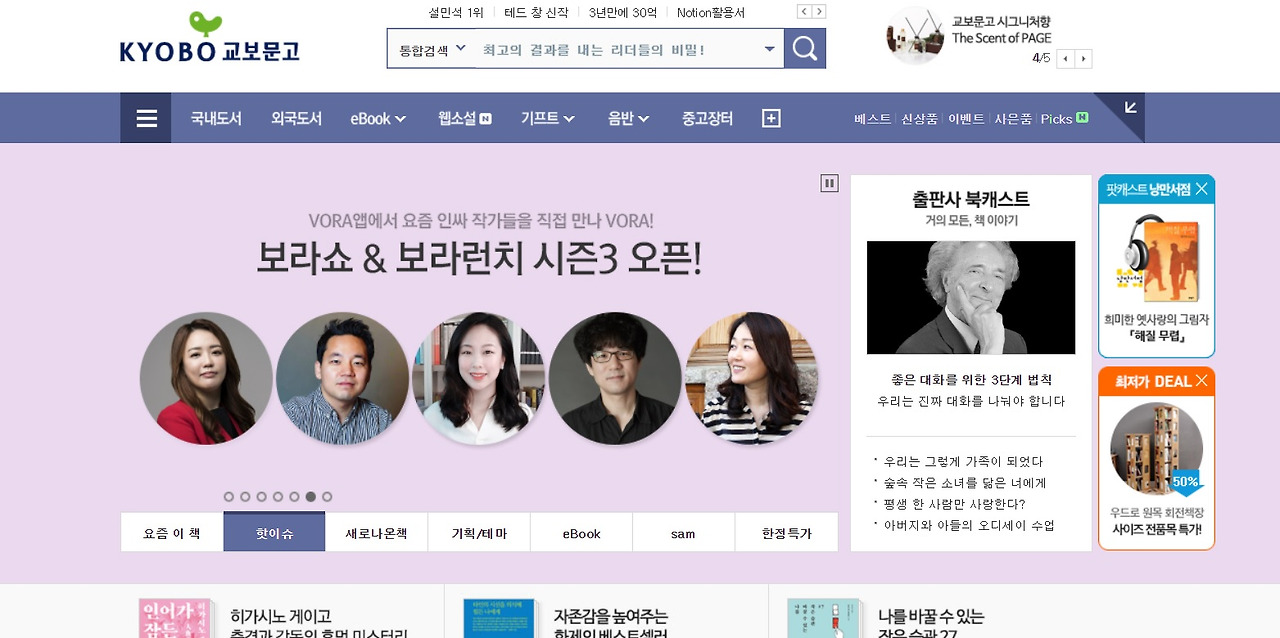Click the plus icon in navigation bar
1280x638 pixels.
pos(771,118)
